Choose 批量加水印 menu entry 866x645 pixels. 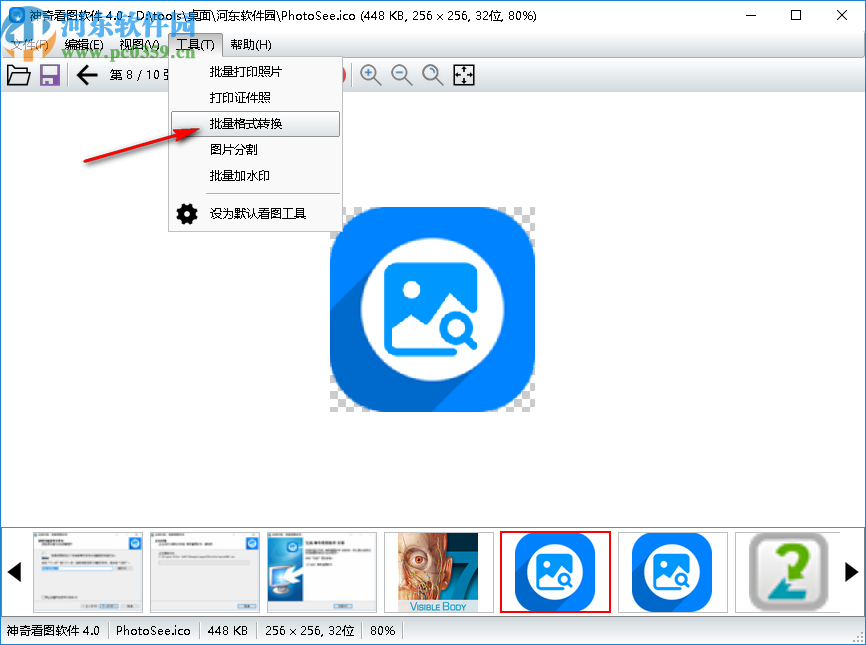coord(255,176)
